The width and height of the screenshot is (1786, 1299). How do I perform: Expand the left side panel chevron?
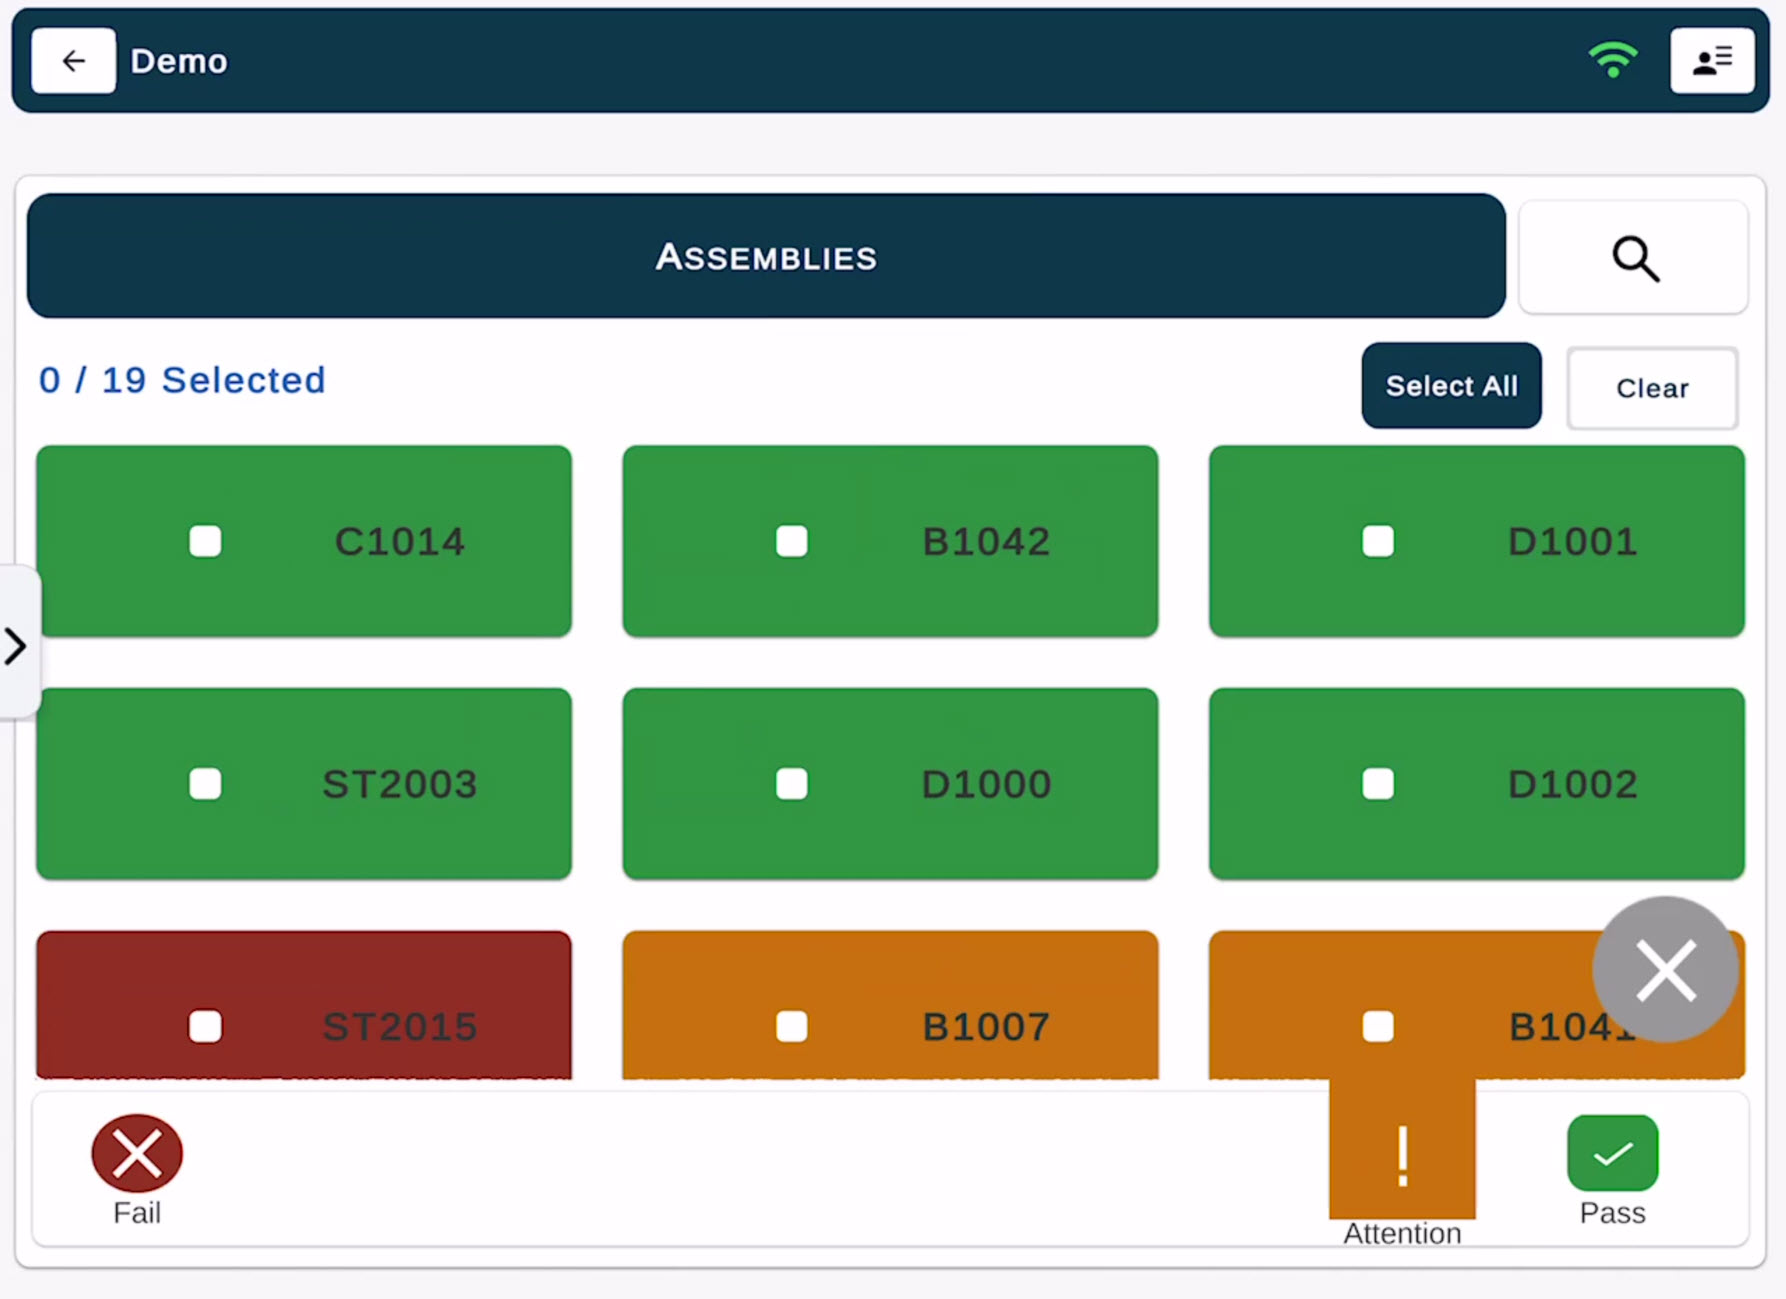16,646
